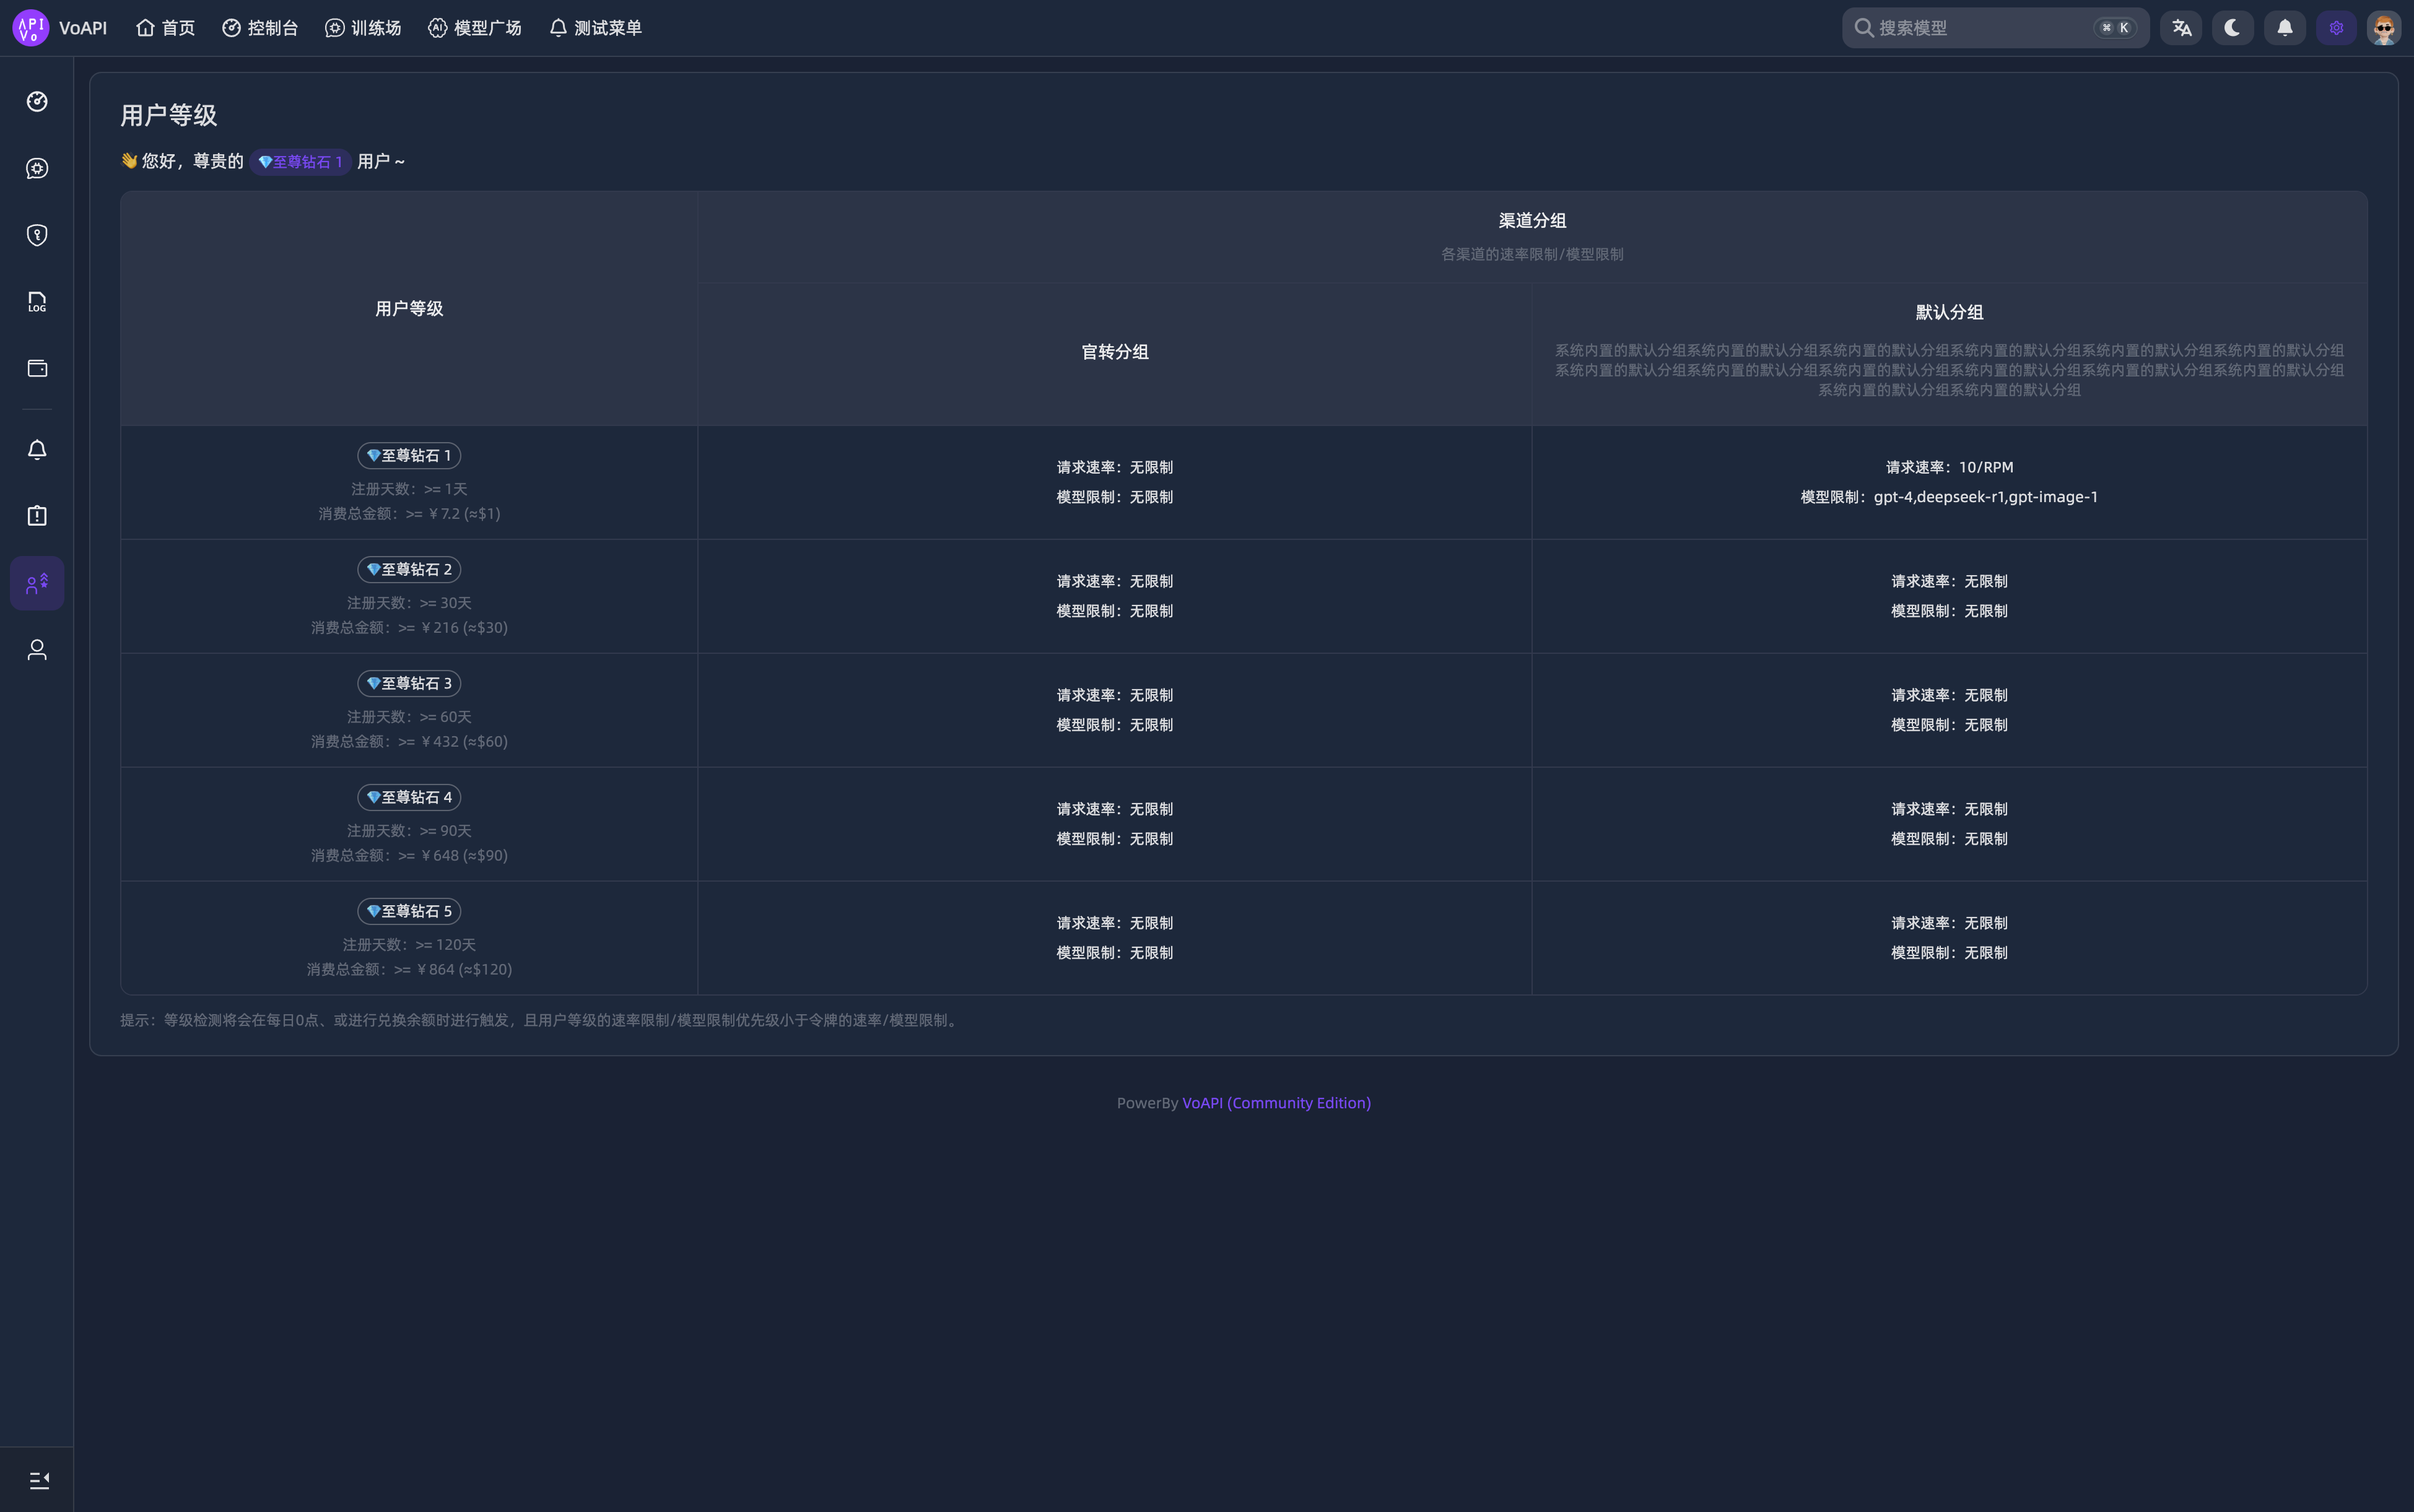Click the VoAPI (Community Edition) link
The height and width of the screenshot is (1512, 2414).
[x=1276, y=1102]
